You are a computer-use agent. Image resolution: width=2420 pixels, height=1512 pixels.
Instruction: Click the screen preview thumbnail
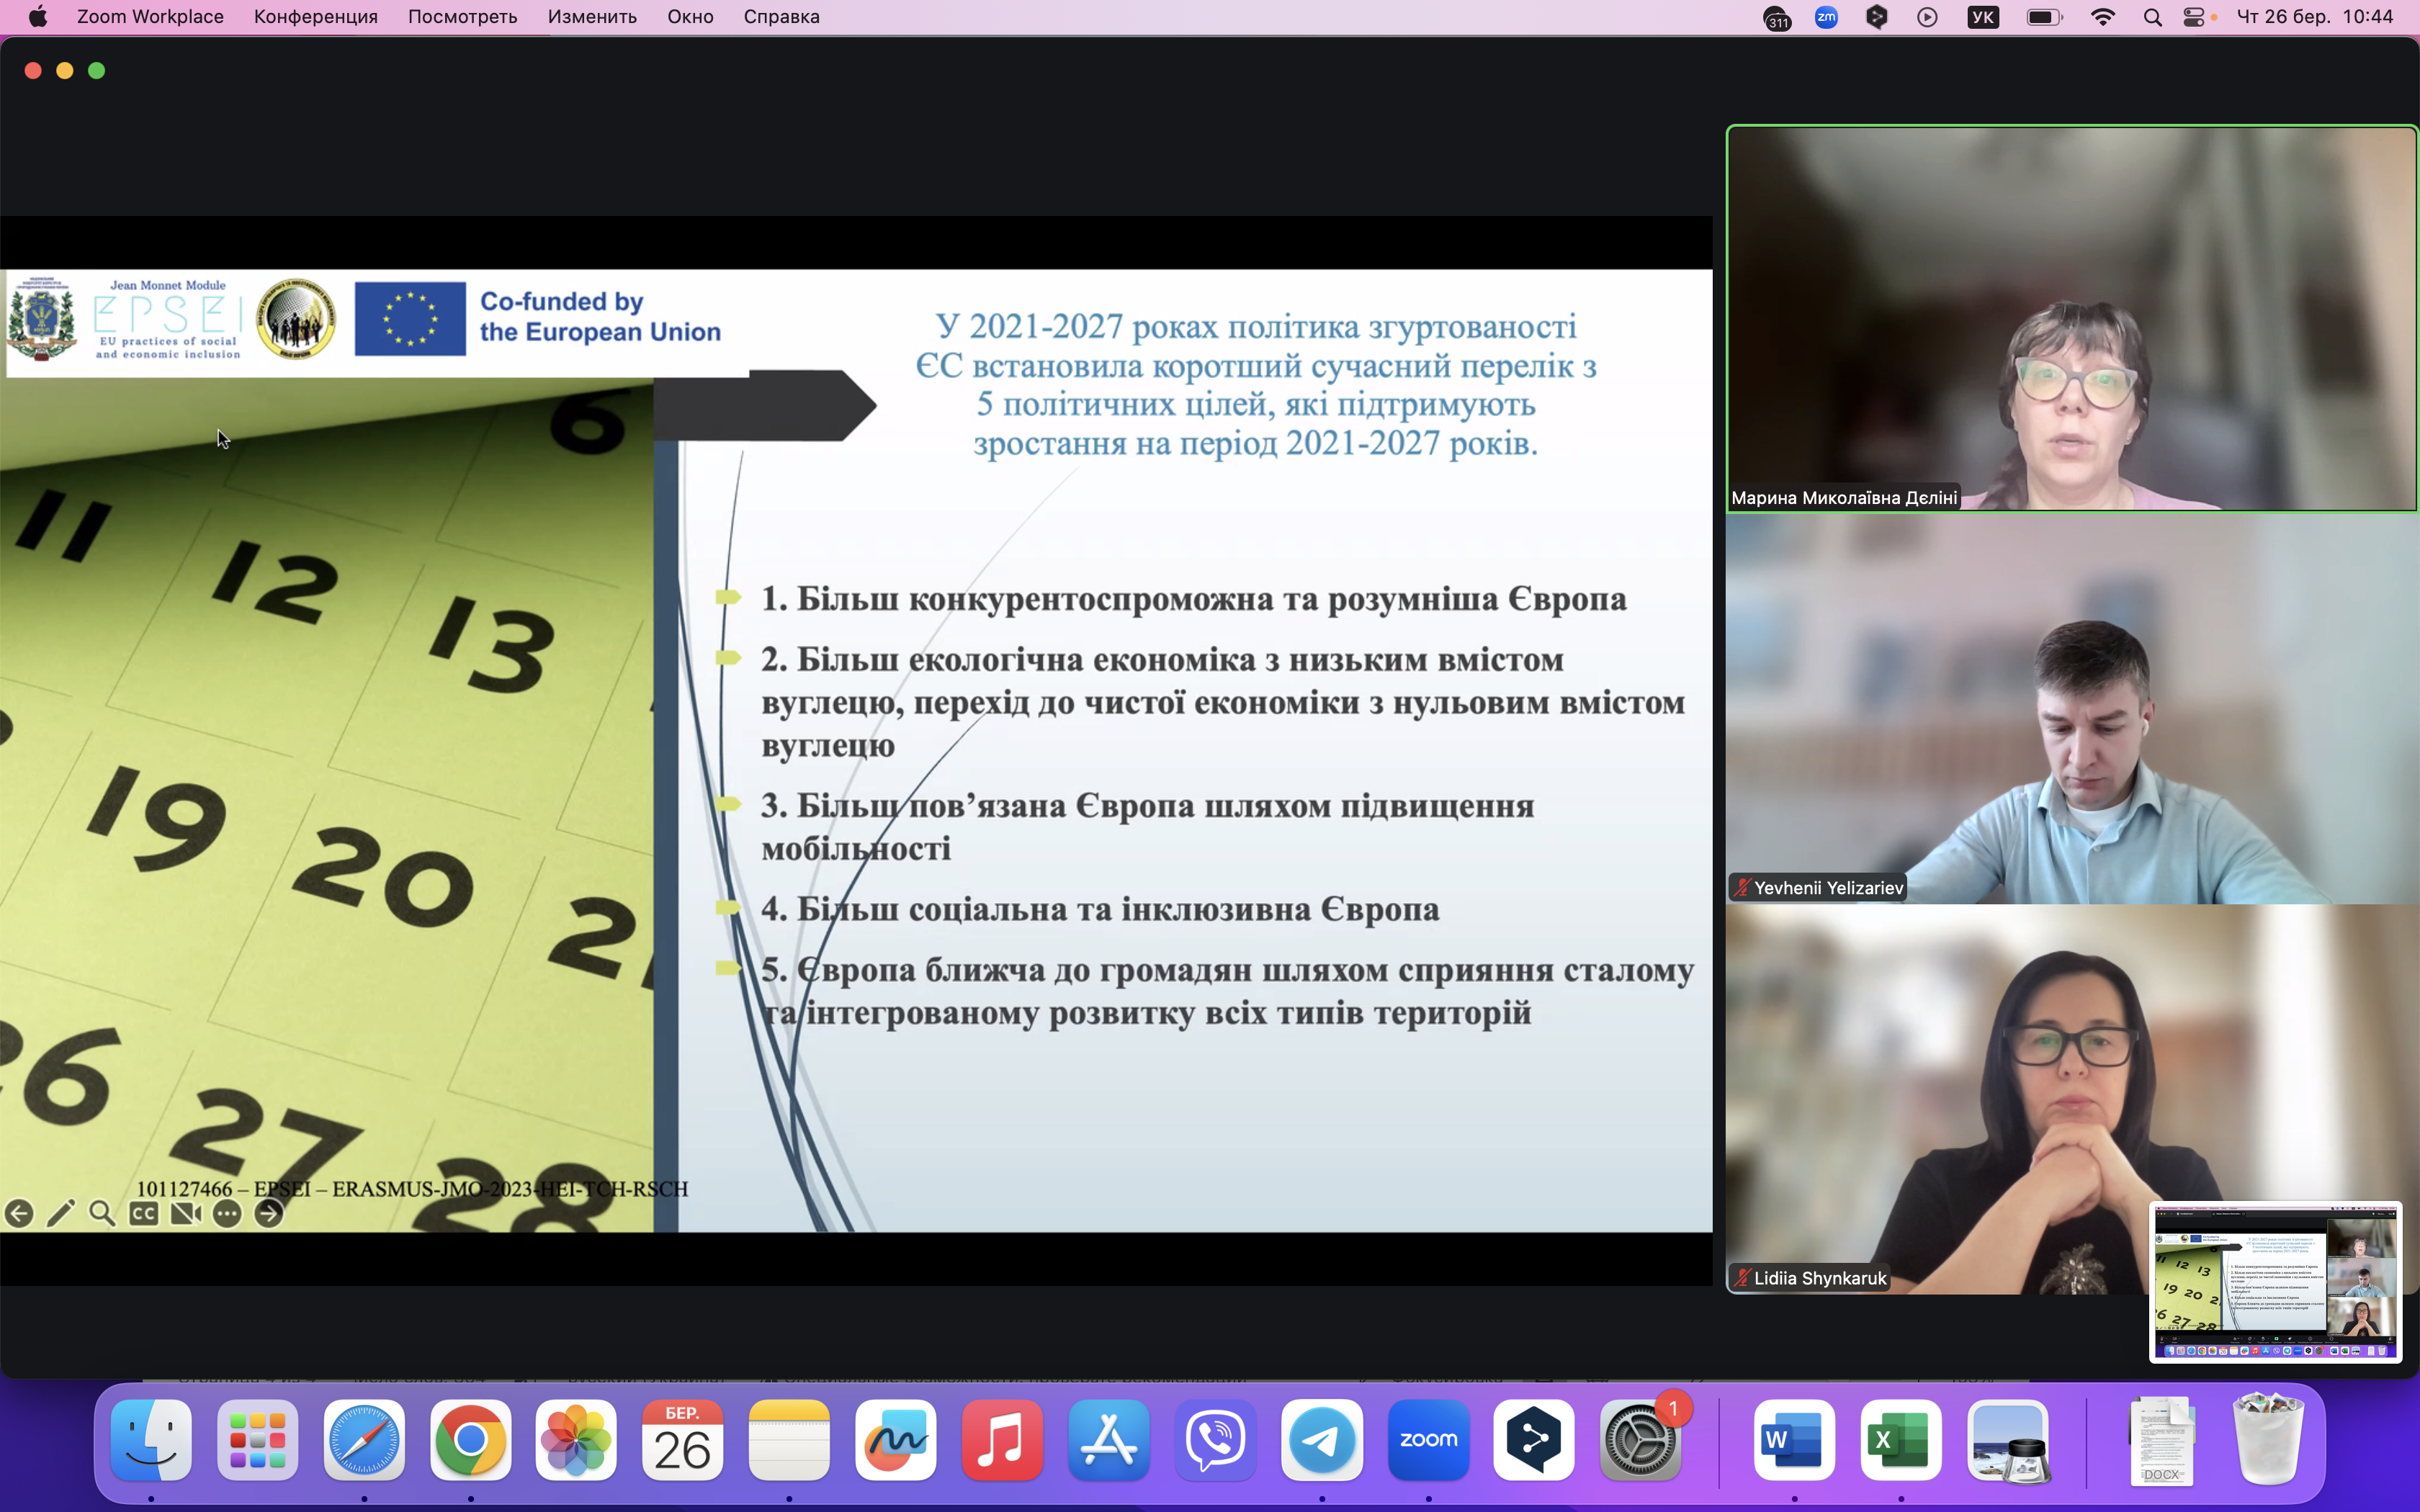2275,1282
